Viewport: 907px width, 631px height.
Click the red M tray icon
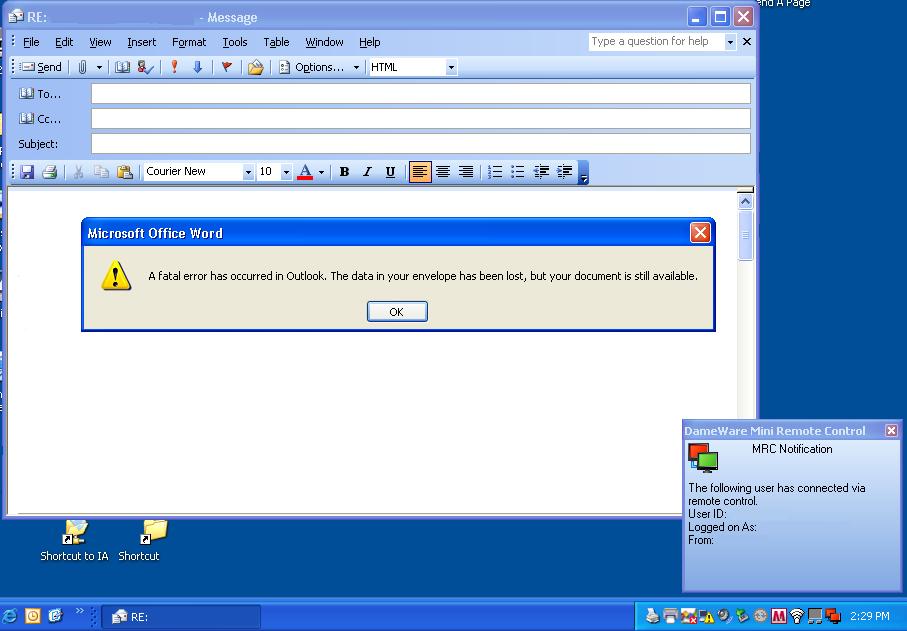pos(779,616)
